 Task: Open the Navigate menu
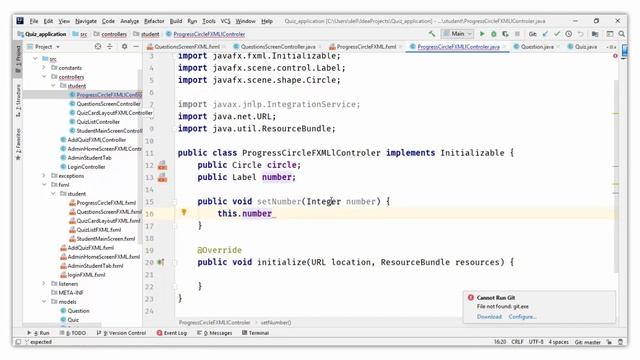tap(86, 21)
